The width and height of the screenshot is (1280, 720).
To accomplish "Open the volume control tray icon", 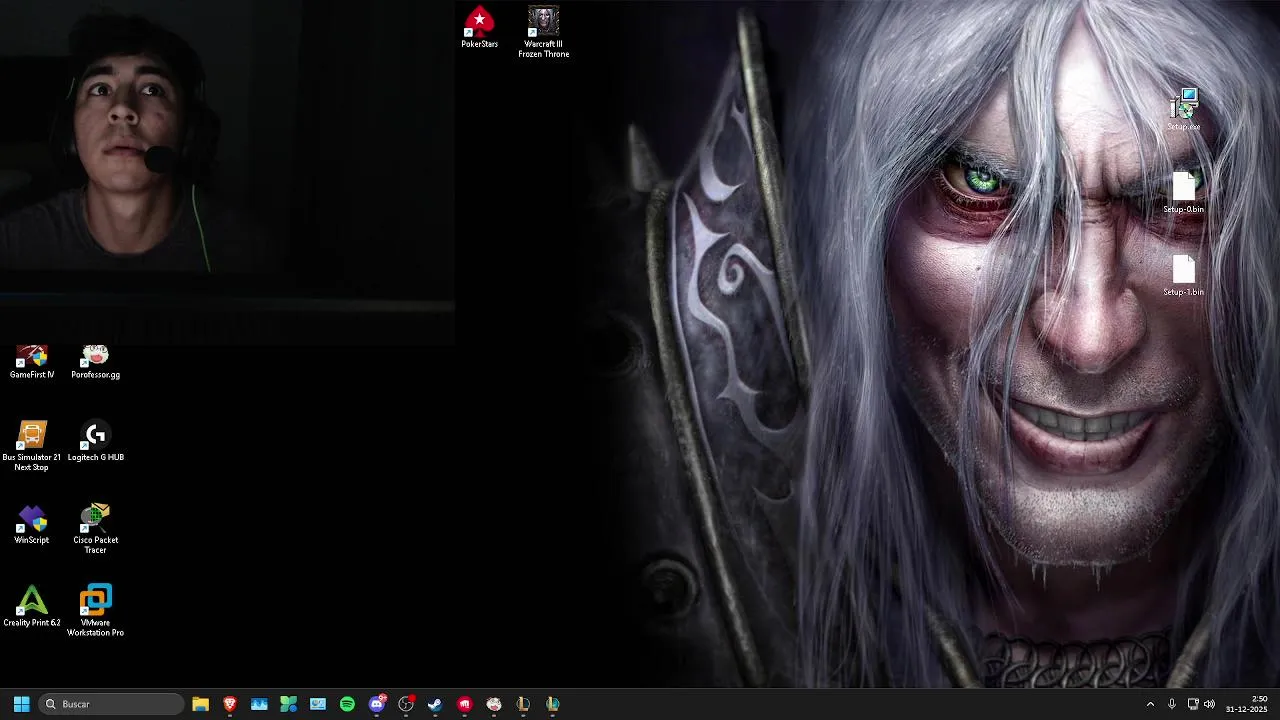I will point(1209,704).
